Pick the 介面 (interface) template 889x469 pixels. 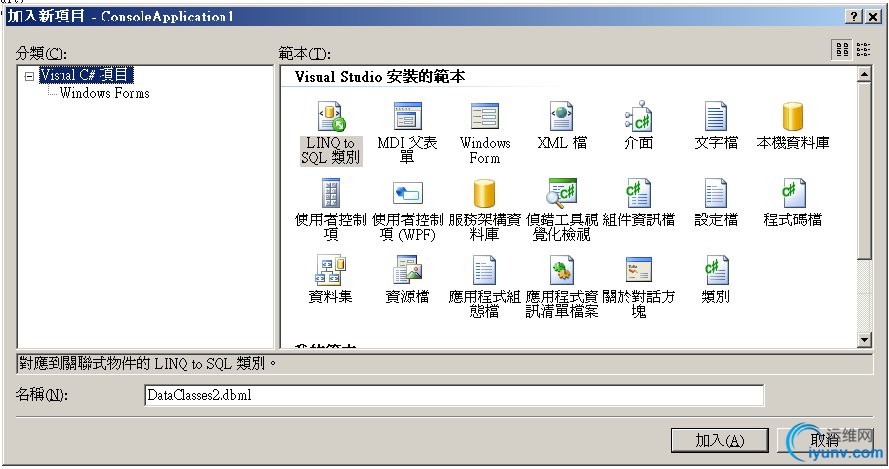coord(638,126)
